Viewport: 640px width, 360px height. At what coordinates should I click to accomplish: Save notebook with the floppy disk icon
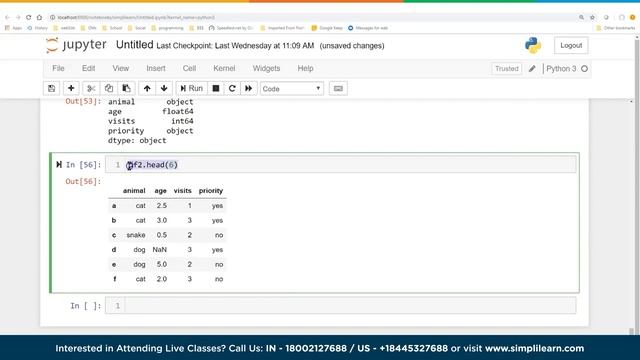51,89
